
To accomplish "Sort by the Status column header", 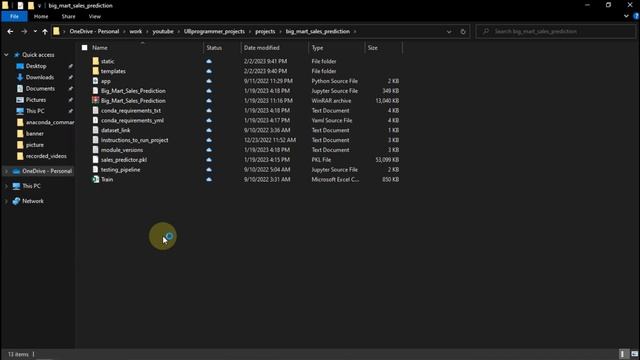I will point(214,48).
